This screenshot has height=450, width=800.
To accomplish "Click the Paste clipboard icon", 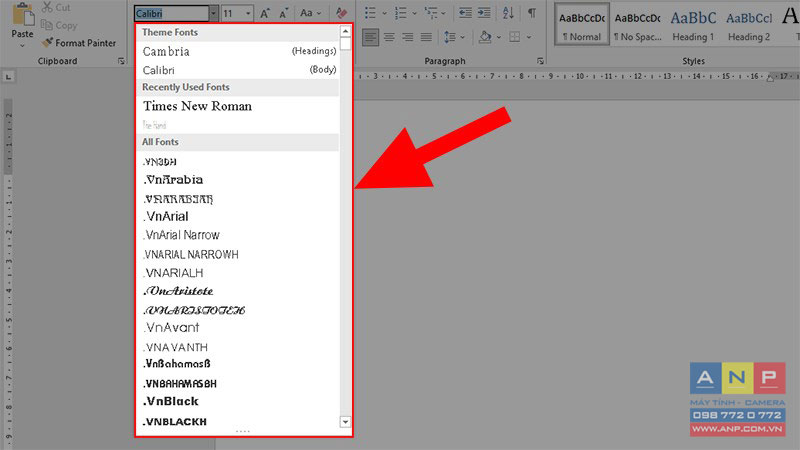I will (x=22, y=14).
